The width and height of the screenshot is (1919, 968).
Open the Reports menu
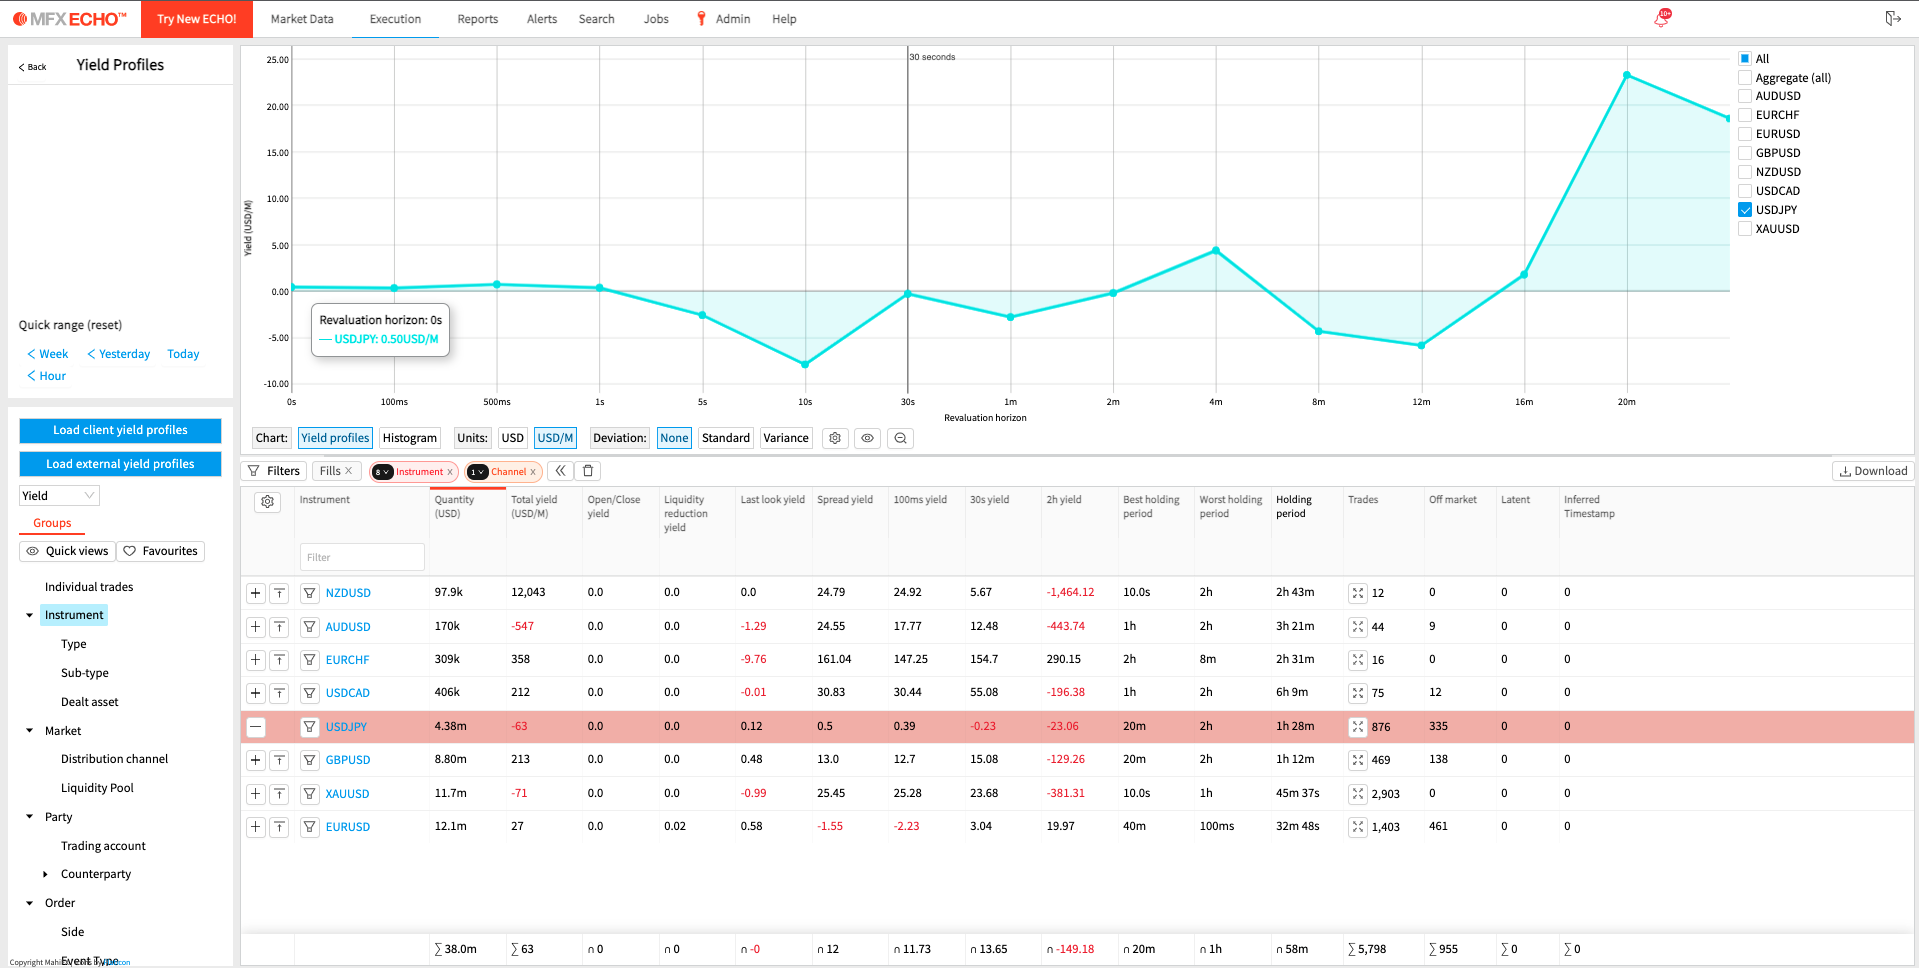(x=477, y=19)
